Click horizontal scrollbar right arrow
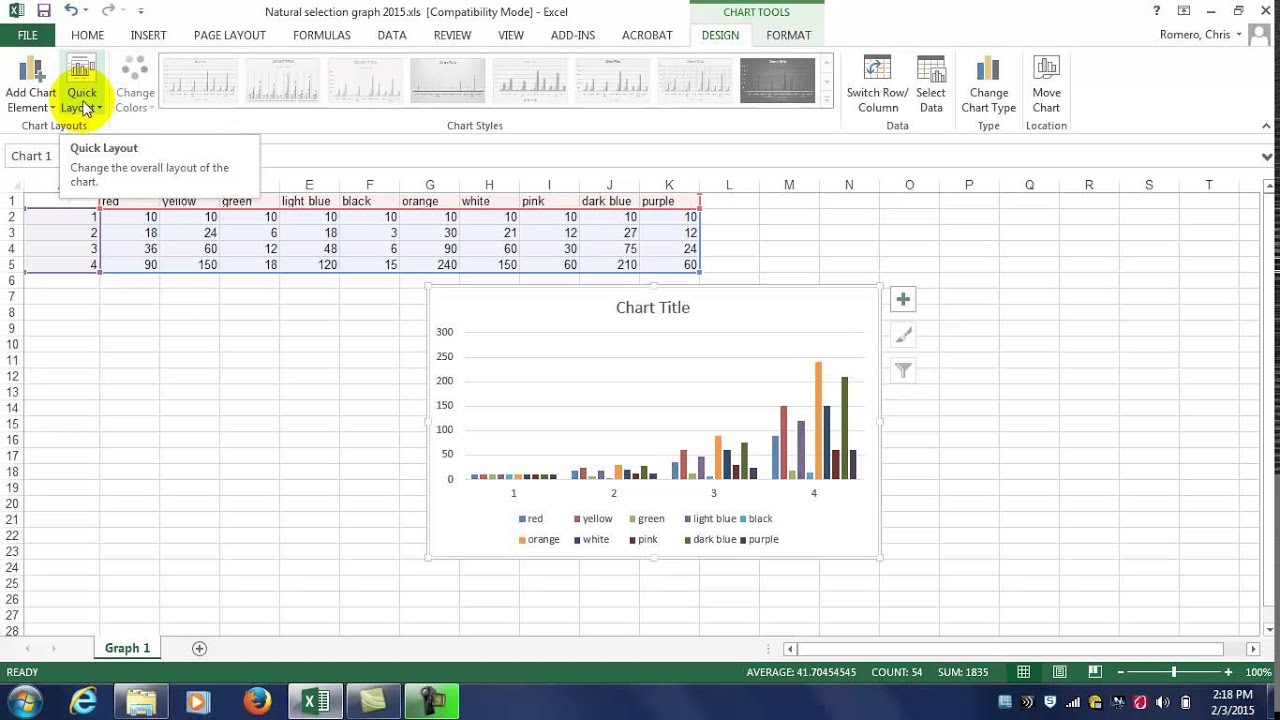This screenshot has width=1280, height=720. click(1253, 649)
